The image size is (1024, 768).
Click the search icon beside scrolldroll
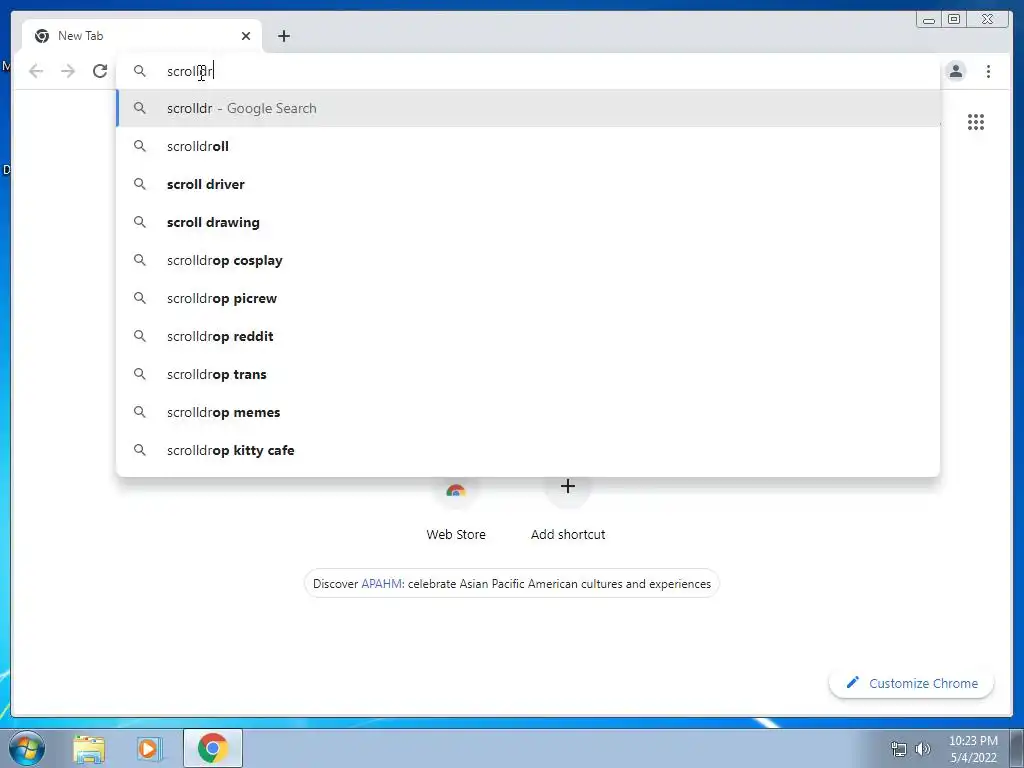click(140, 146)
